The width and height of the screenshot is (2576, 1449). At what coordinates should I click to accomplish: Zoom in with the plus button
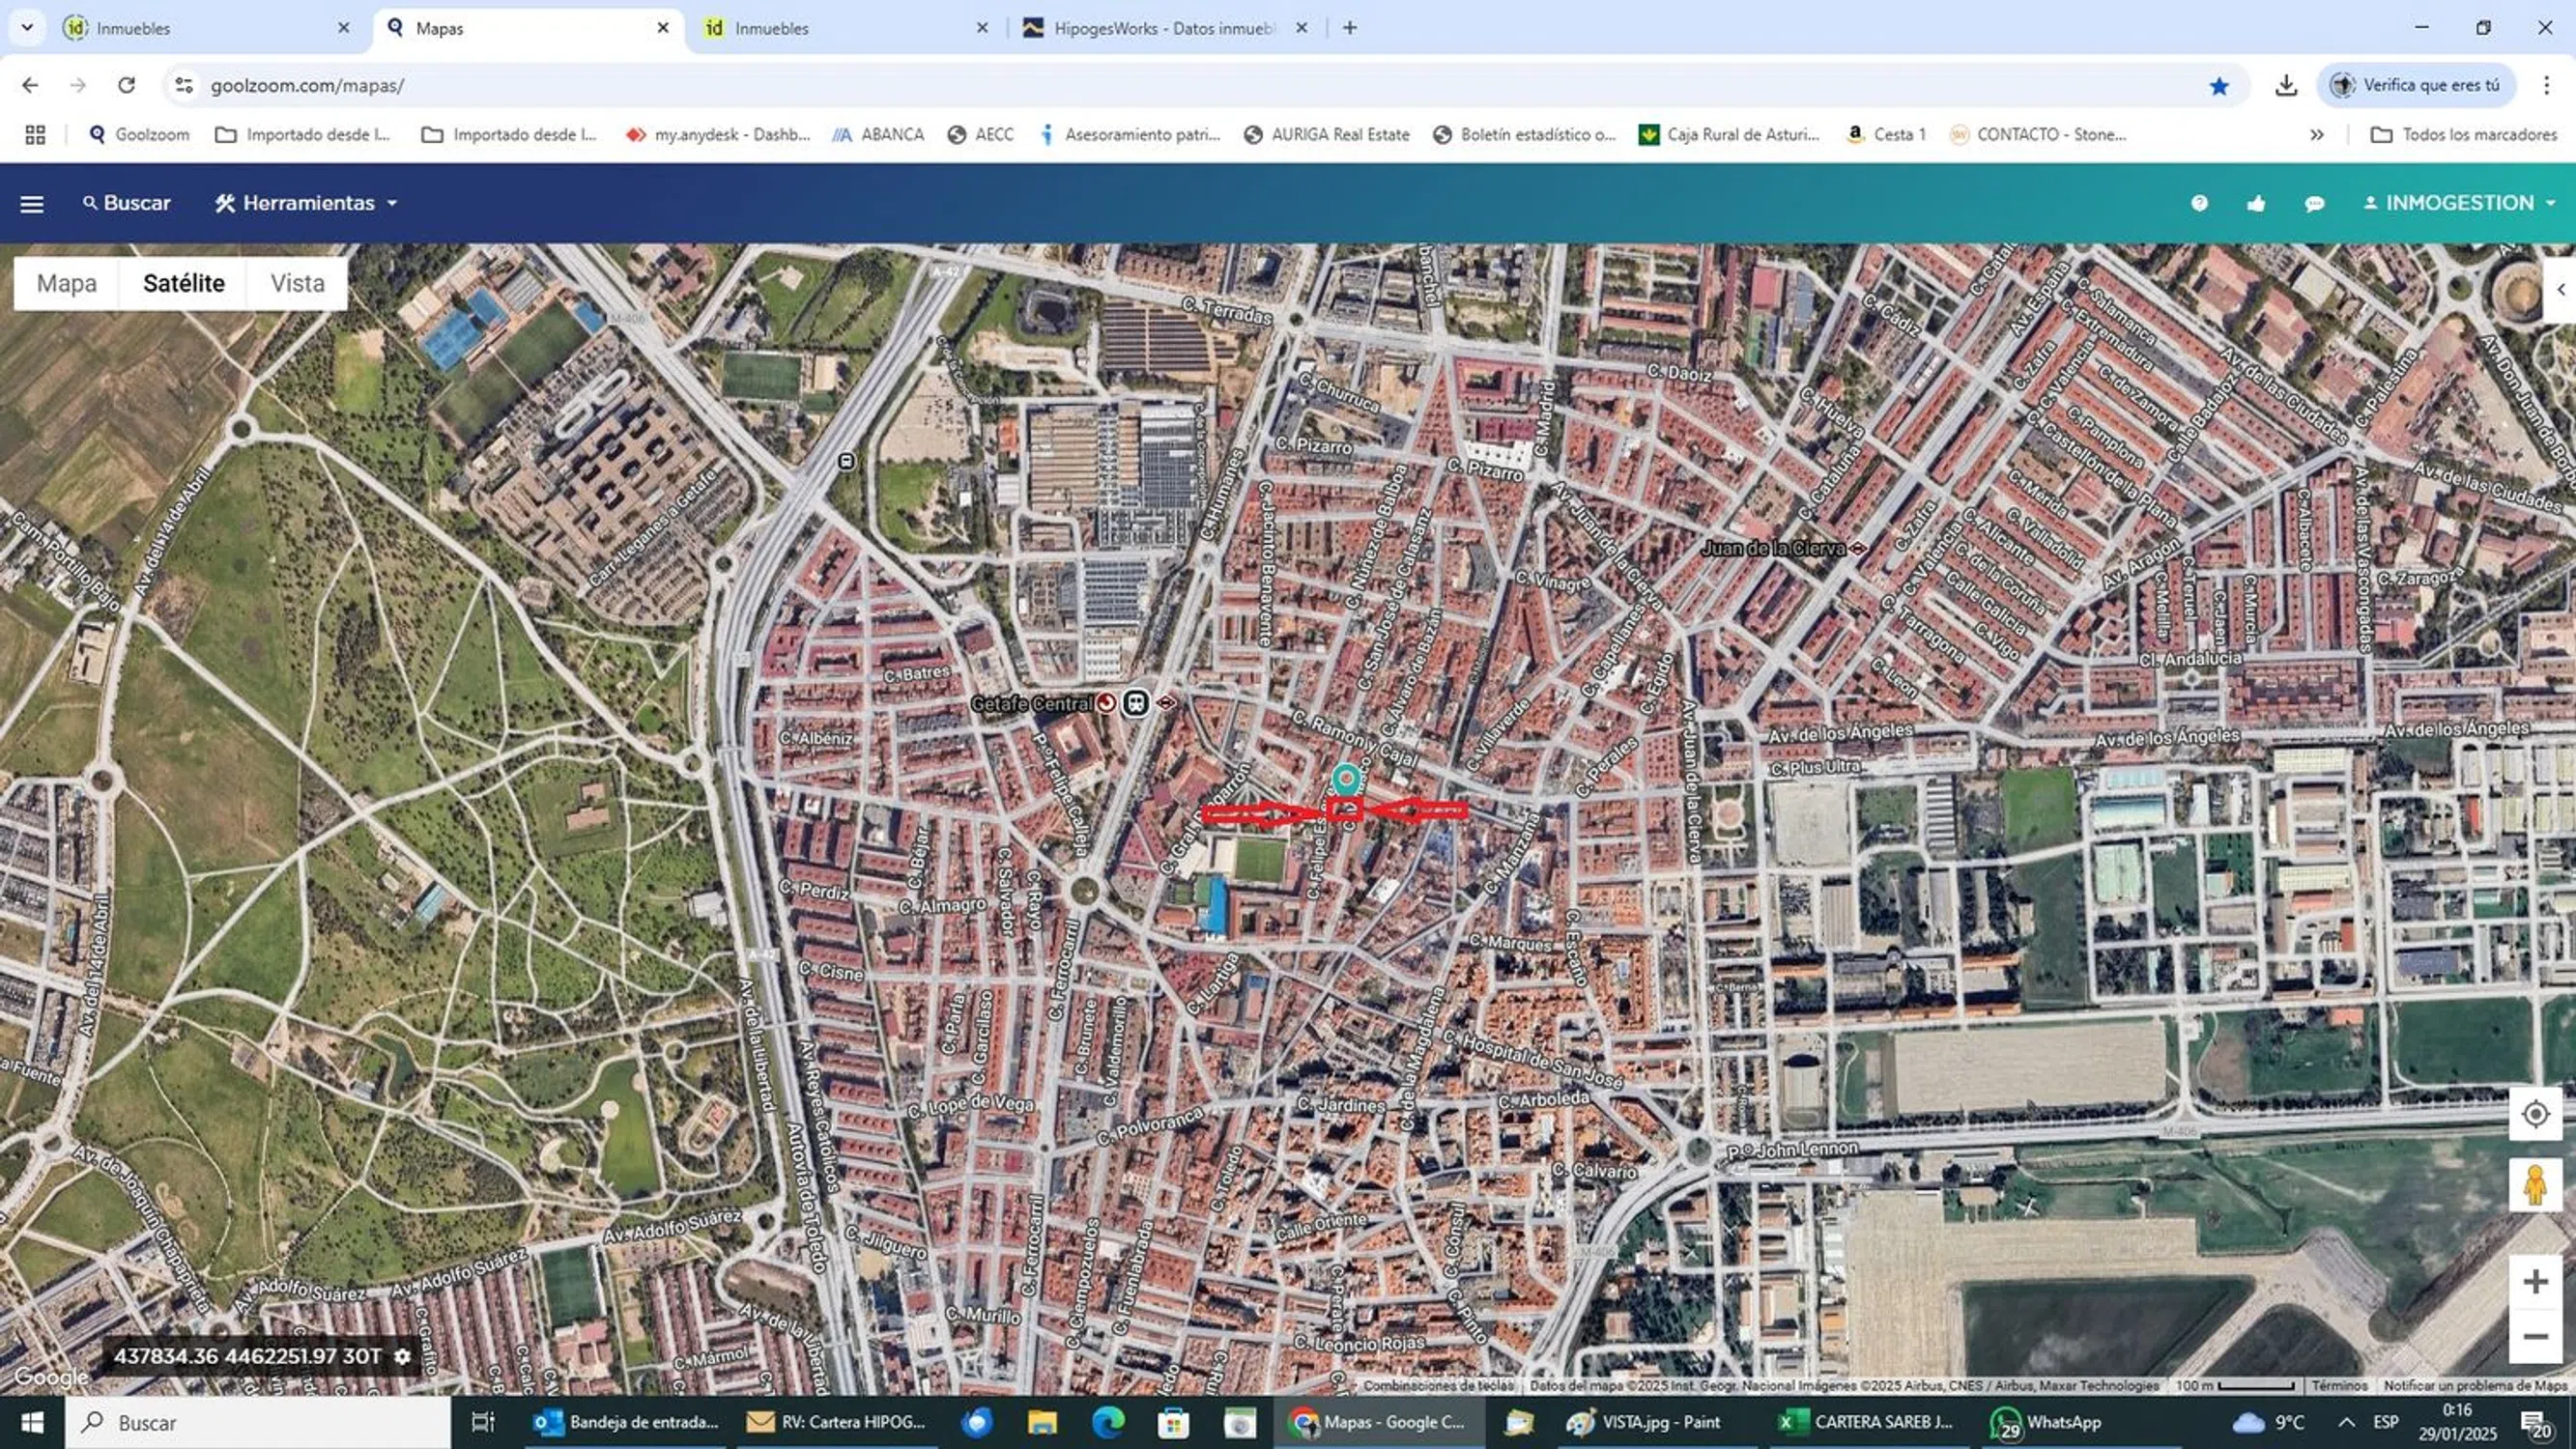pyautogui.click(x=2535, y=1282)
